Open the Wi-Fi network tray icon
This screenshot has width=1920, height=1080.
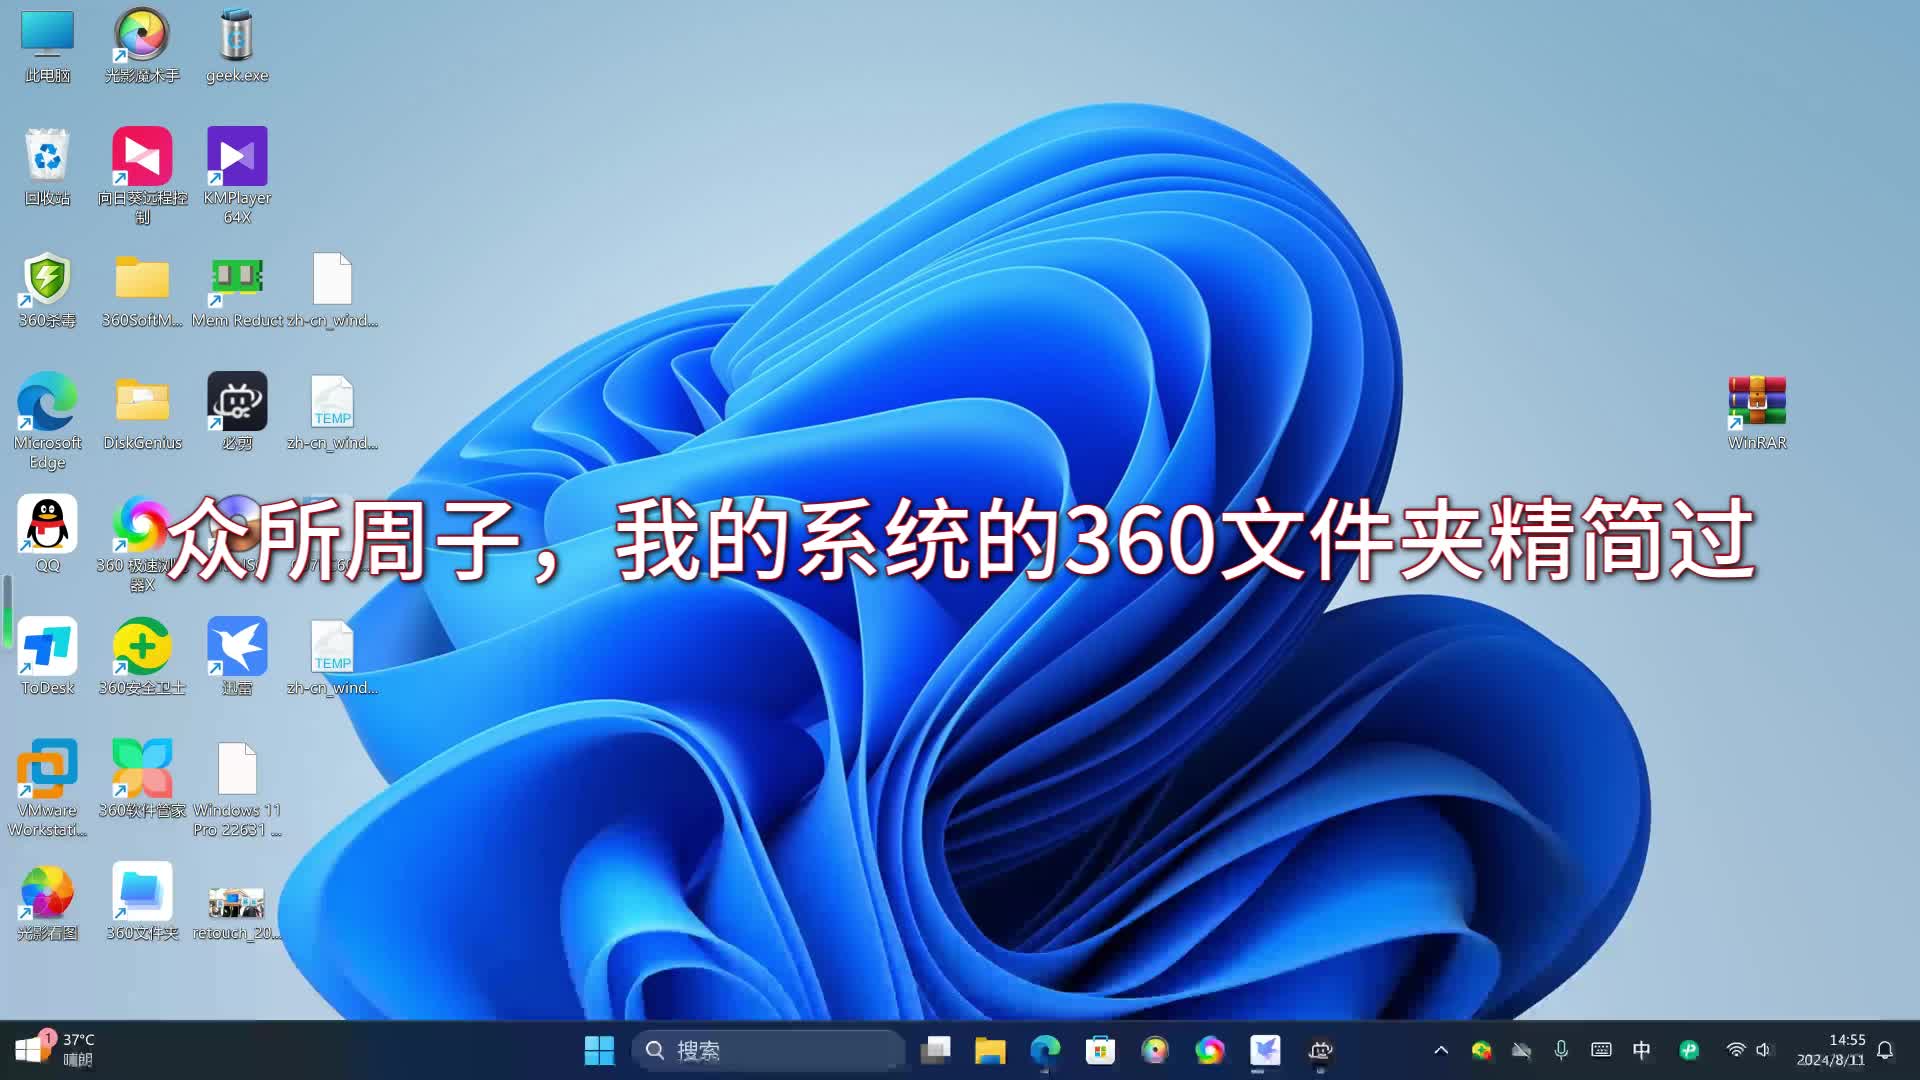pos(1736,1050)
